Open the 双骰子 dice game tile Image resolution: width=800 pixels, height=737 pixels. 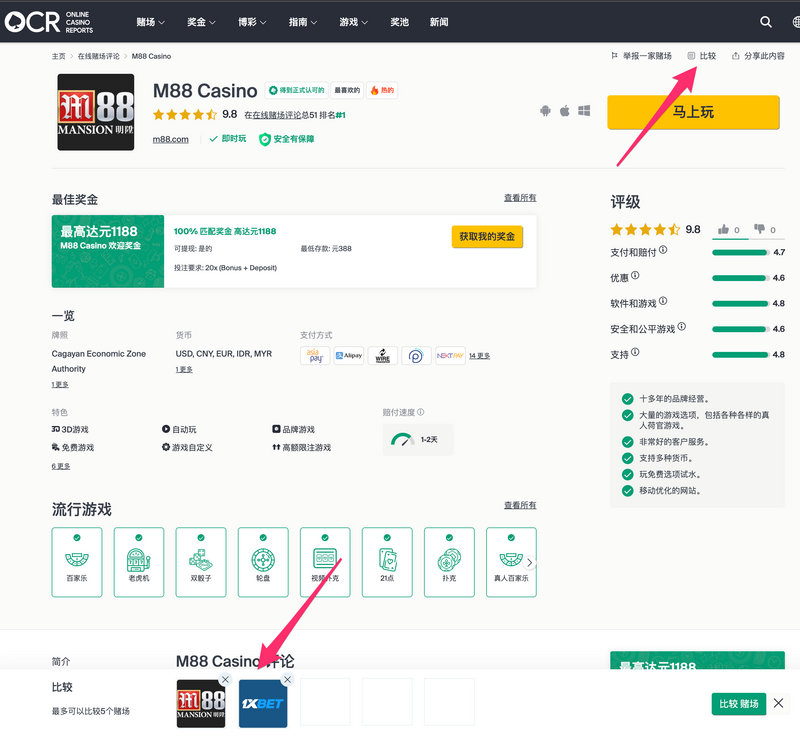click(x=201, y=562)
